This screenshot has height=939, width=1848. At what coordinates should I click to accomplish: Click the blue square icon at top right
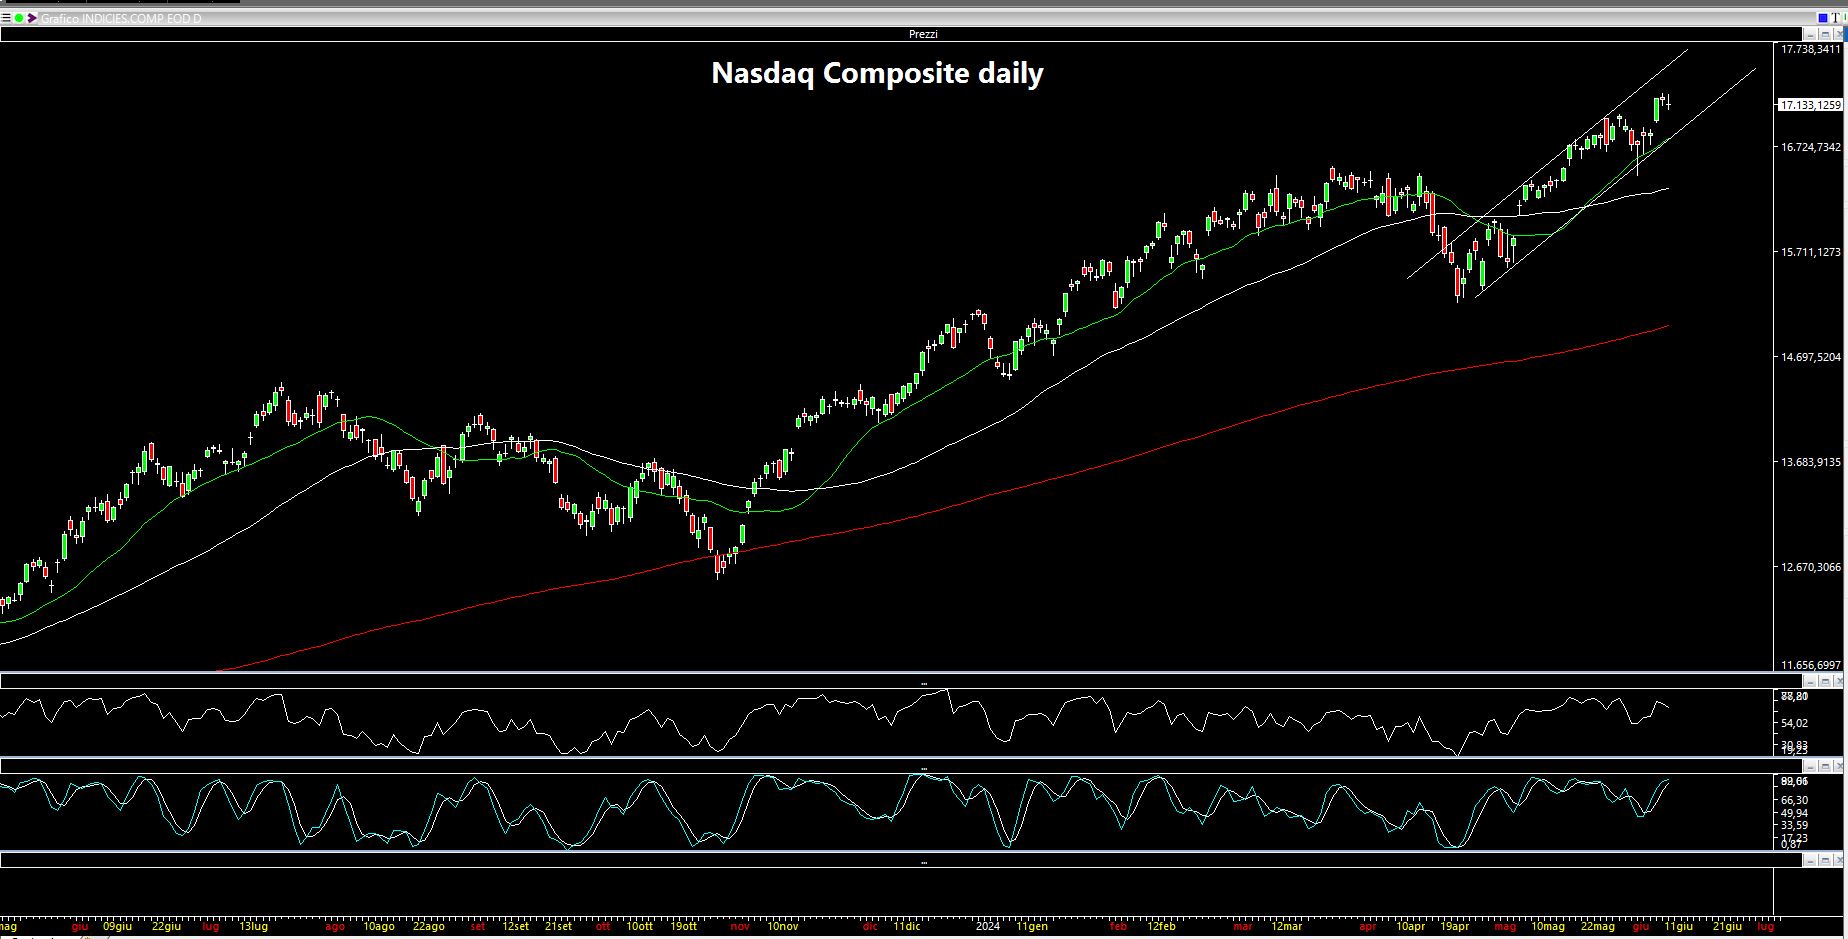point(1823,18)
